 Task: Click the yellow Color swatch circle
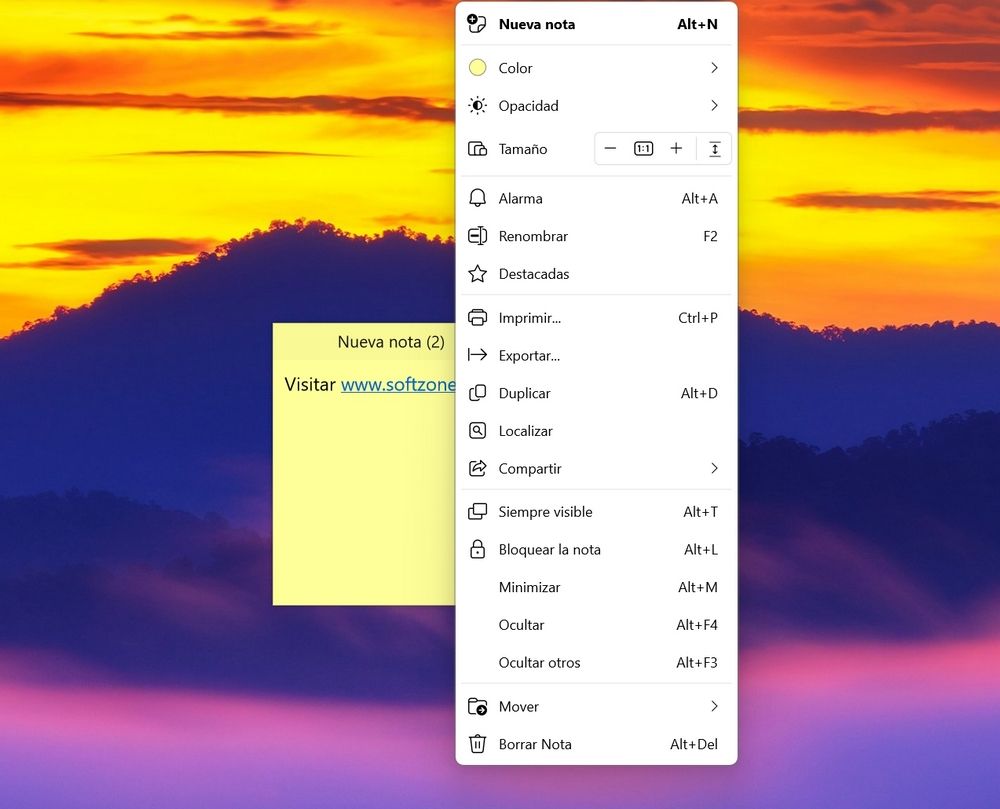tap(478, 68)
